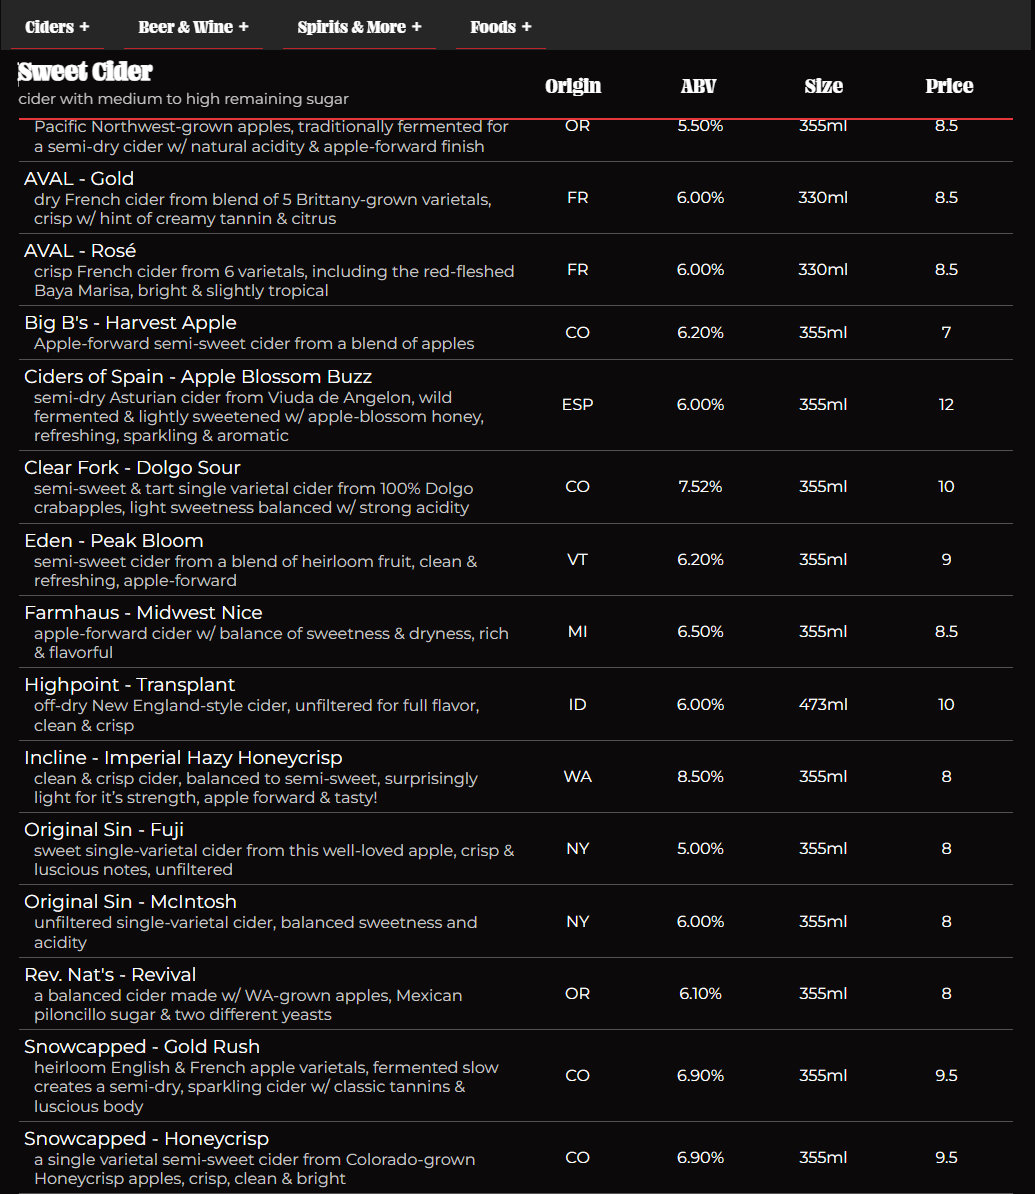The image size is (1035, 1194).
Task: Click the ABV column header
Action: 698,86
